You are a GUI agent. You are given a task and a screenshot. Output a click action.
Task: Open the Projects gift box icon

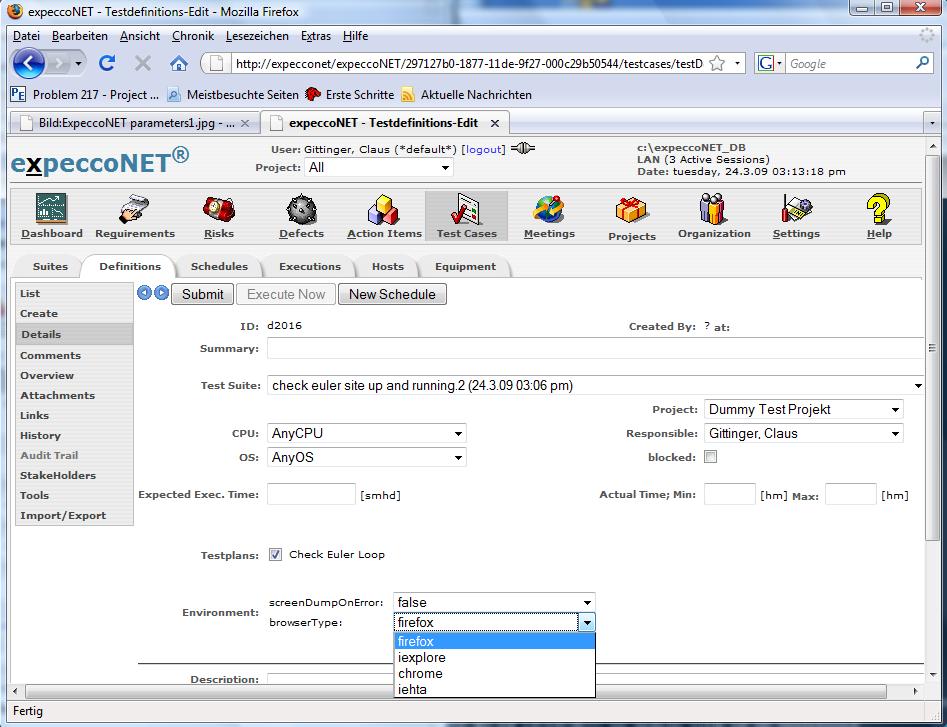(632, 211)
